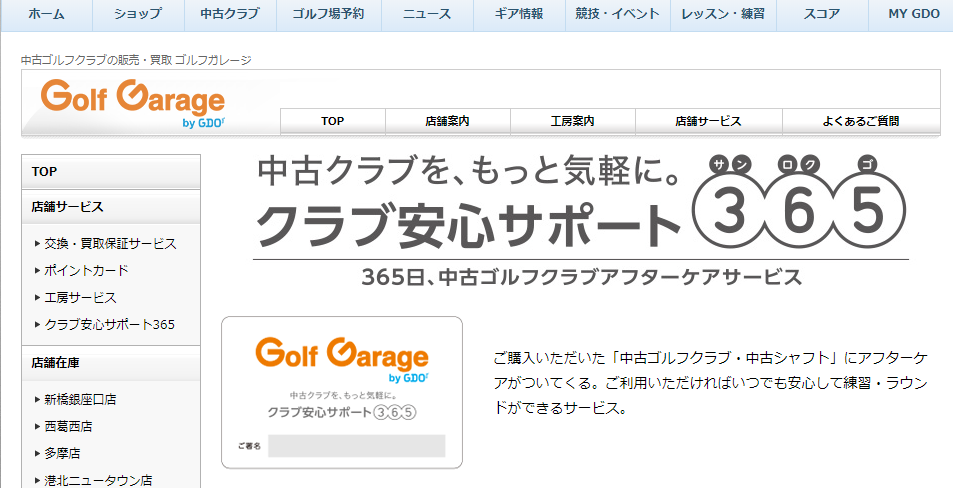Go to スコア in the top navigation
Screen dimensions: 953x488
point(822,14)
